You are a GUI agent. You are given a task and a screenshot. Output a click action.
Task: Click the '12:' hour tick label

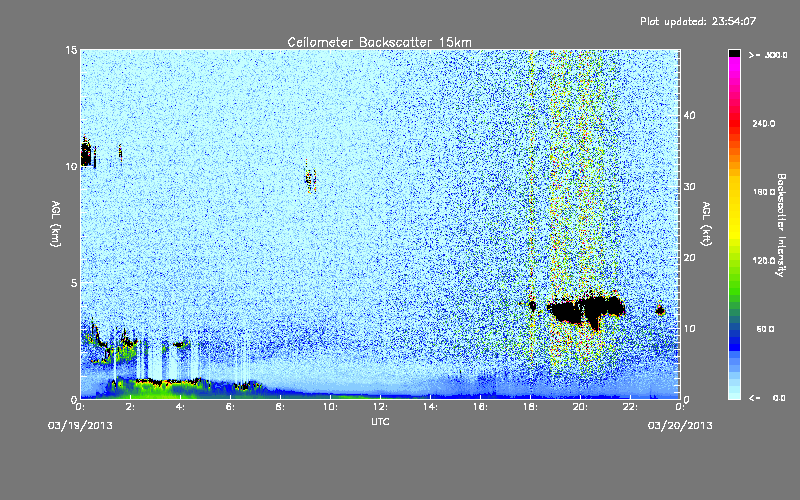381,407
